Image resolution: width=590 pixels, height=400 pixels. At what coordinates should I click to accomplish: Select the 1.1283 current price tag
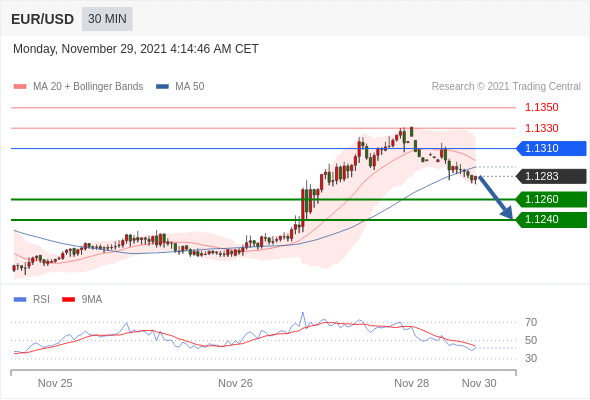click(x=552, y=176)
